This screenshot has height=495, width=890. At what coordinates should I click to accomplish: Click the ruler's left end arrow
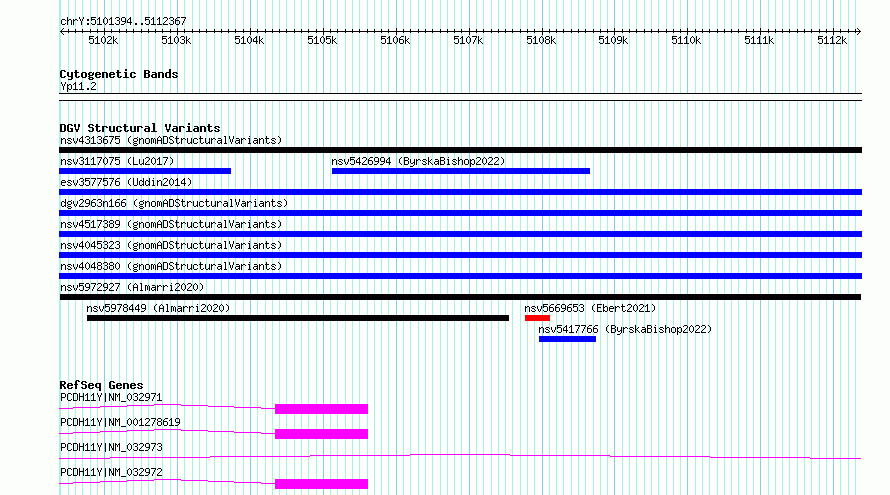tap(62, 32)
